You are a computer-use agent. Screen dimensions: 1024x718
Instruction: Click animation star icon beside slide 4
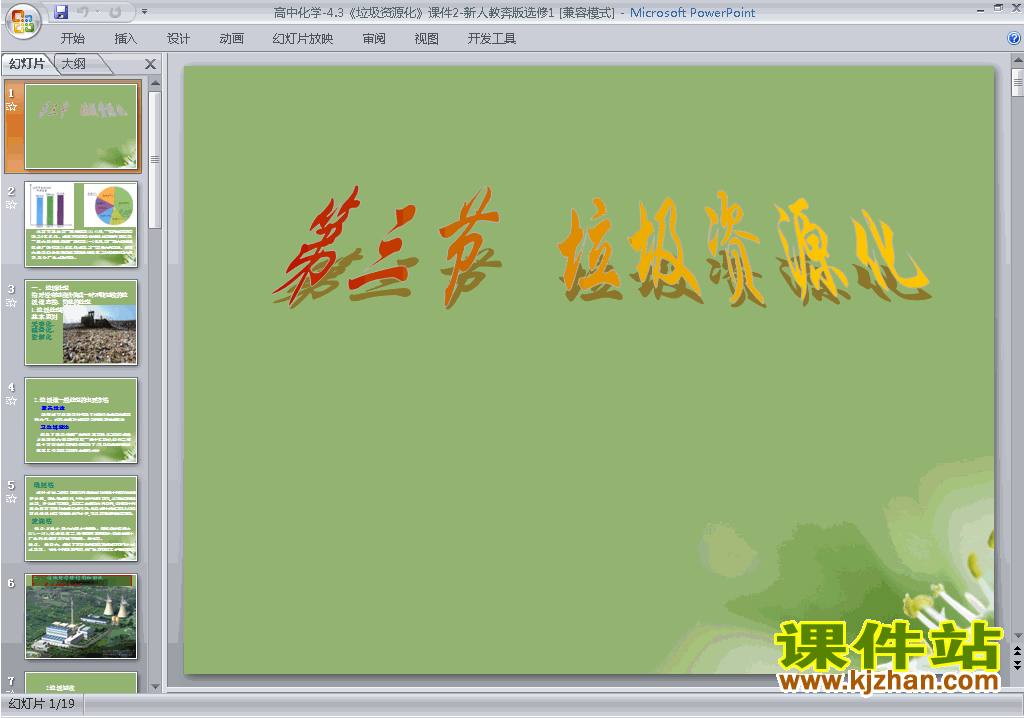point(11,400)
